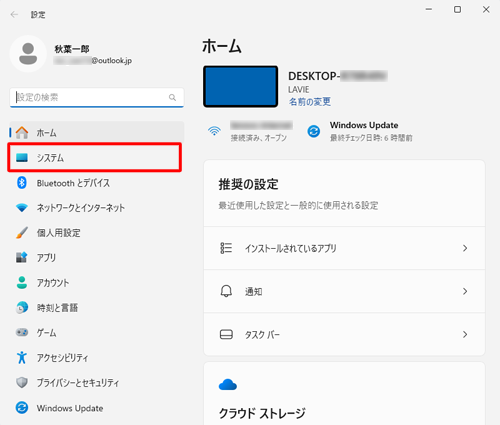Screen dimensions: 500x425
Task: Expand 通知 row chevron
Action: (465, 291)
